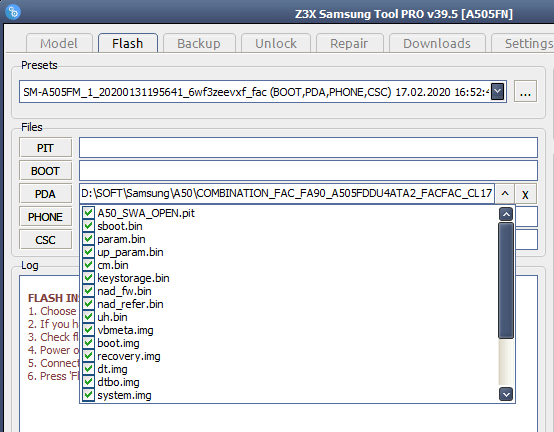Collapse the PDA file list chevron
554x432 pixels.
coord(505,194)
